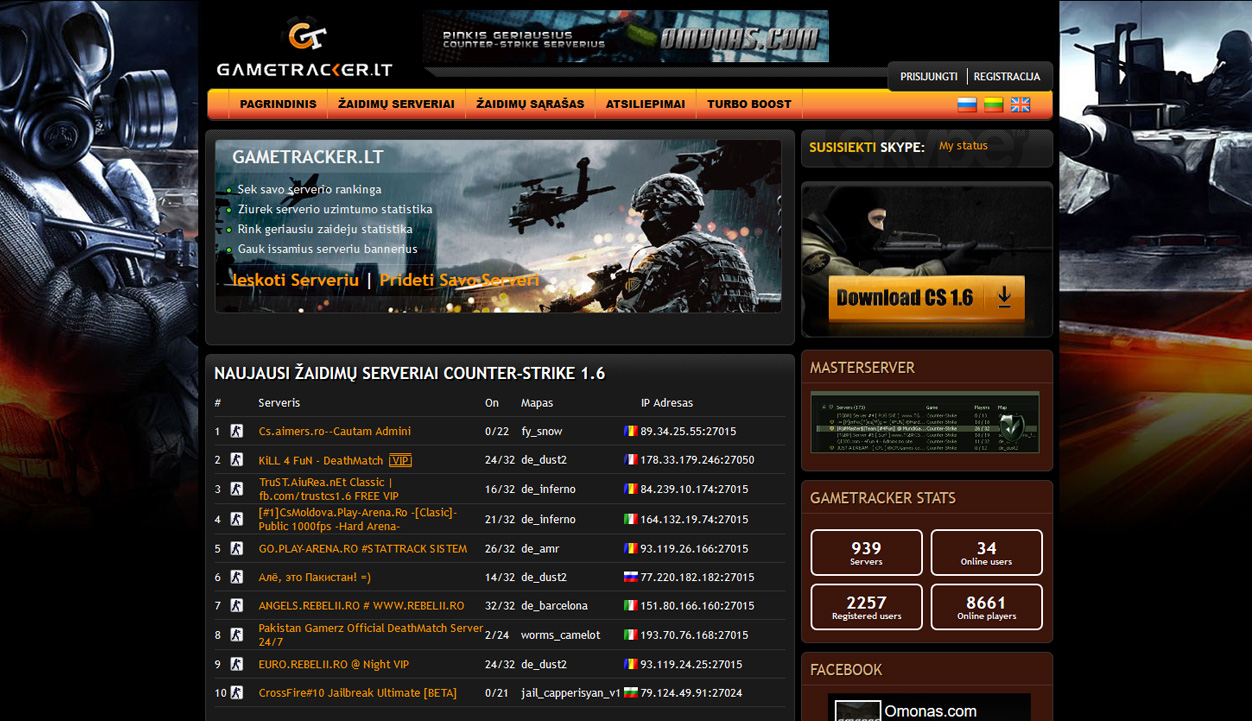Click the Serveris column header
This screenshot has height=721, width=1252.
279,402
